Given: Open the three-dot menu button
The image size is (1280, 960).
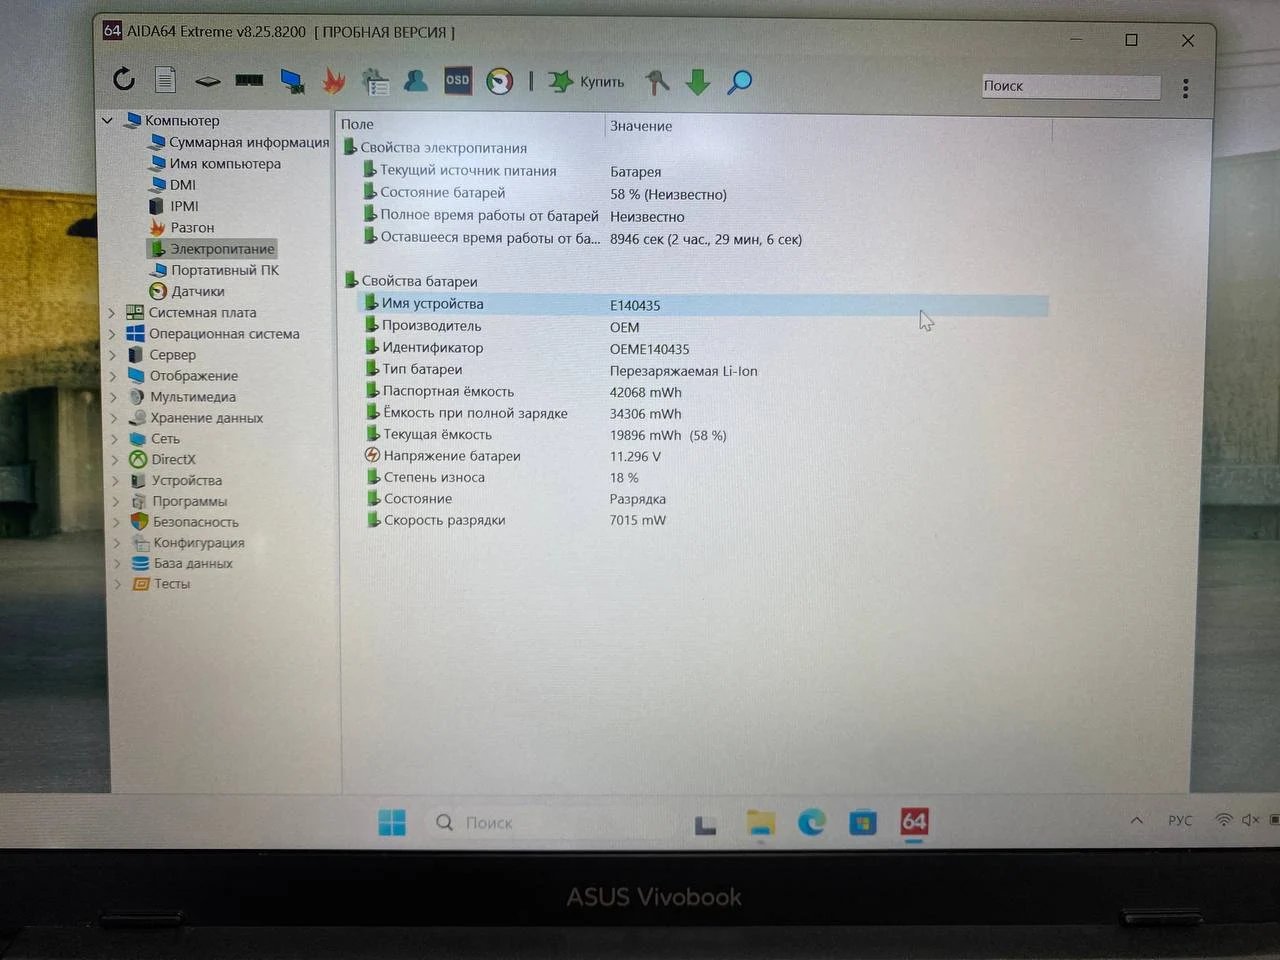Looking at the screenshot, I should point(1186,88).
